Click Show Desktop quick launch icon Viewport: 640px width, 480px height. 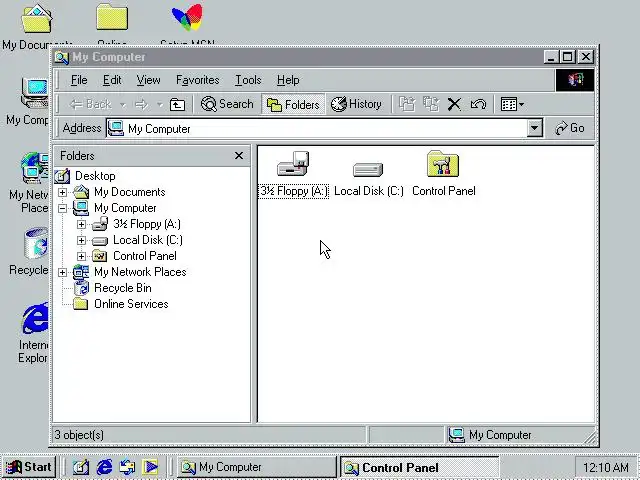81,467
